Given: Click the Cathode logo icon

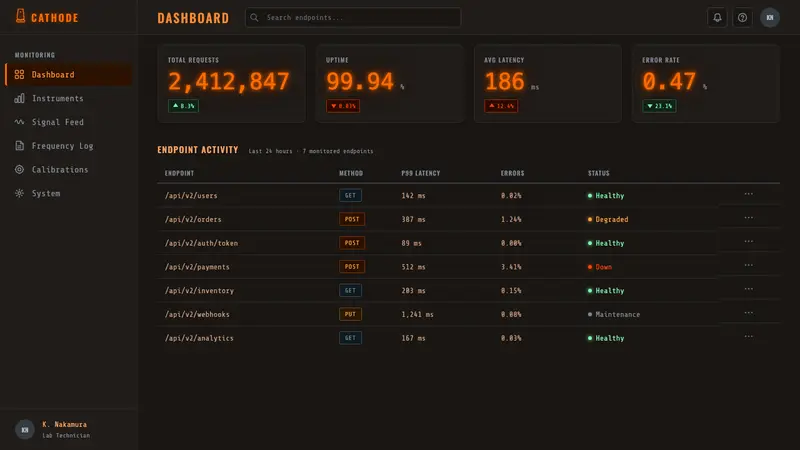Looking at the screenshot, I should pyautogui.click(x=20, y=16).
